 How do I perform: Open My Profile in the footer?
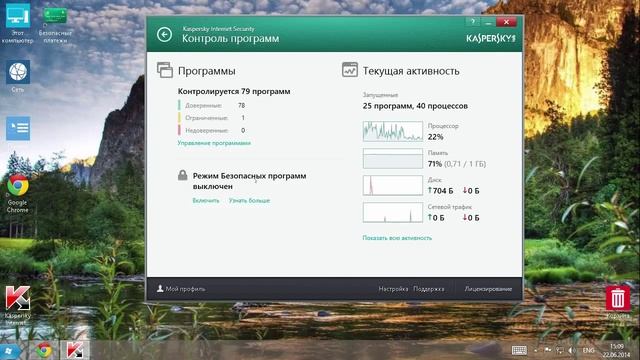pos(181,289)
